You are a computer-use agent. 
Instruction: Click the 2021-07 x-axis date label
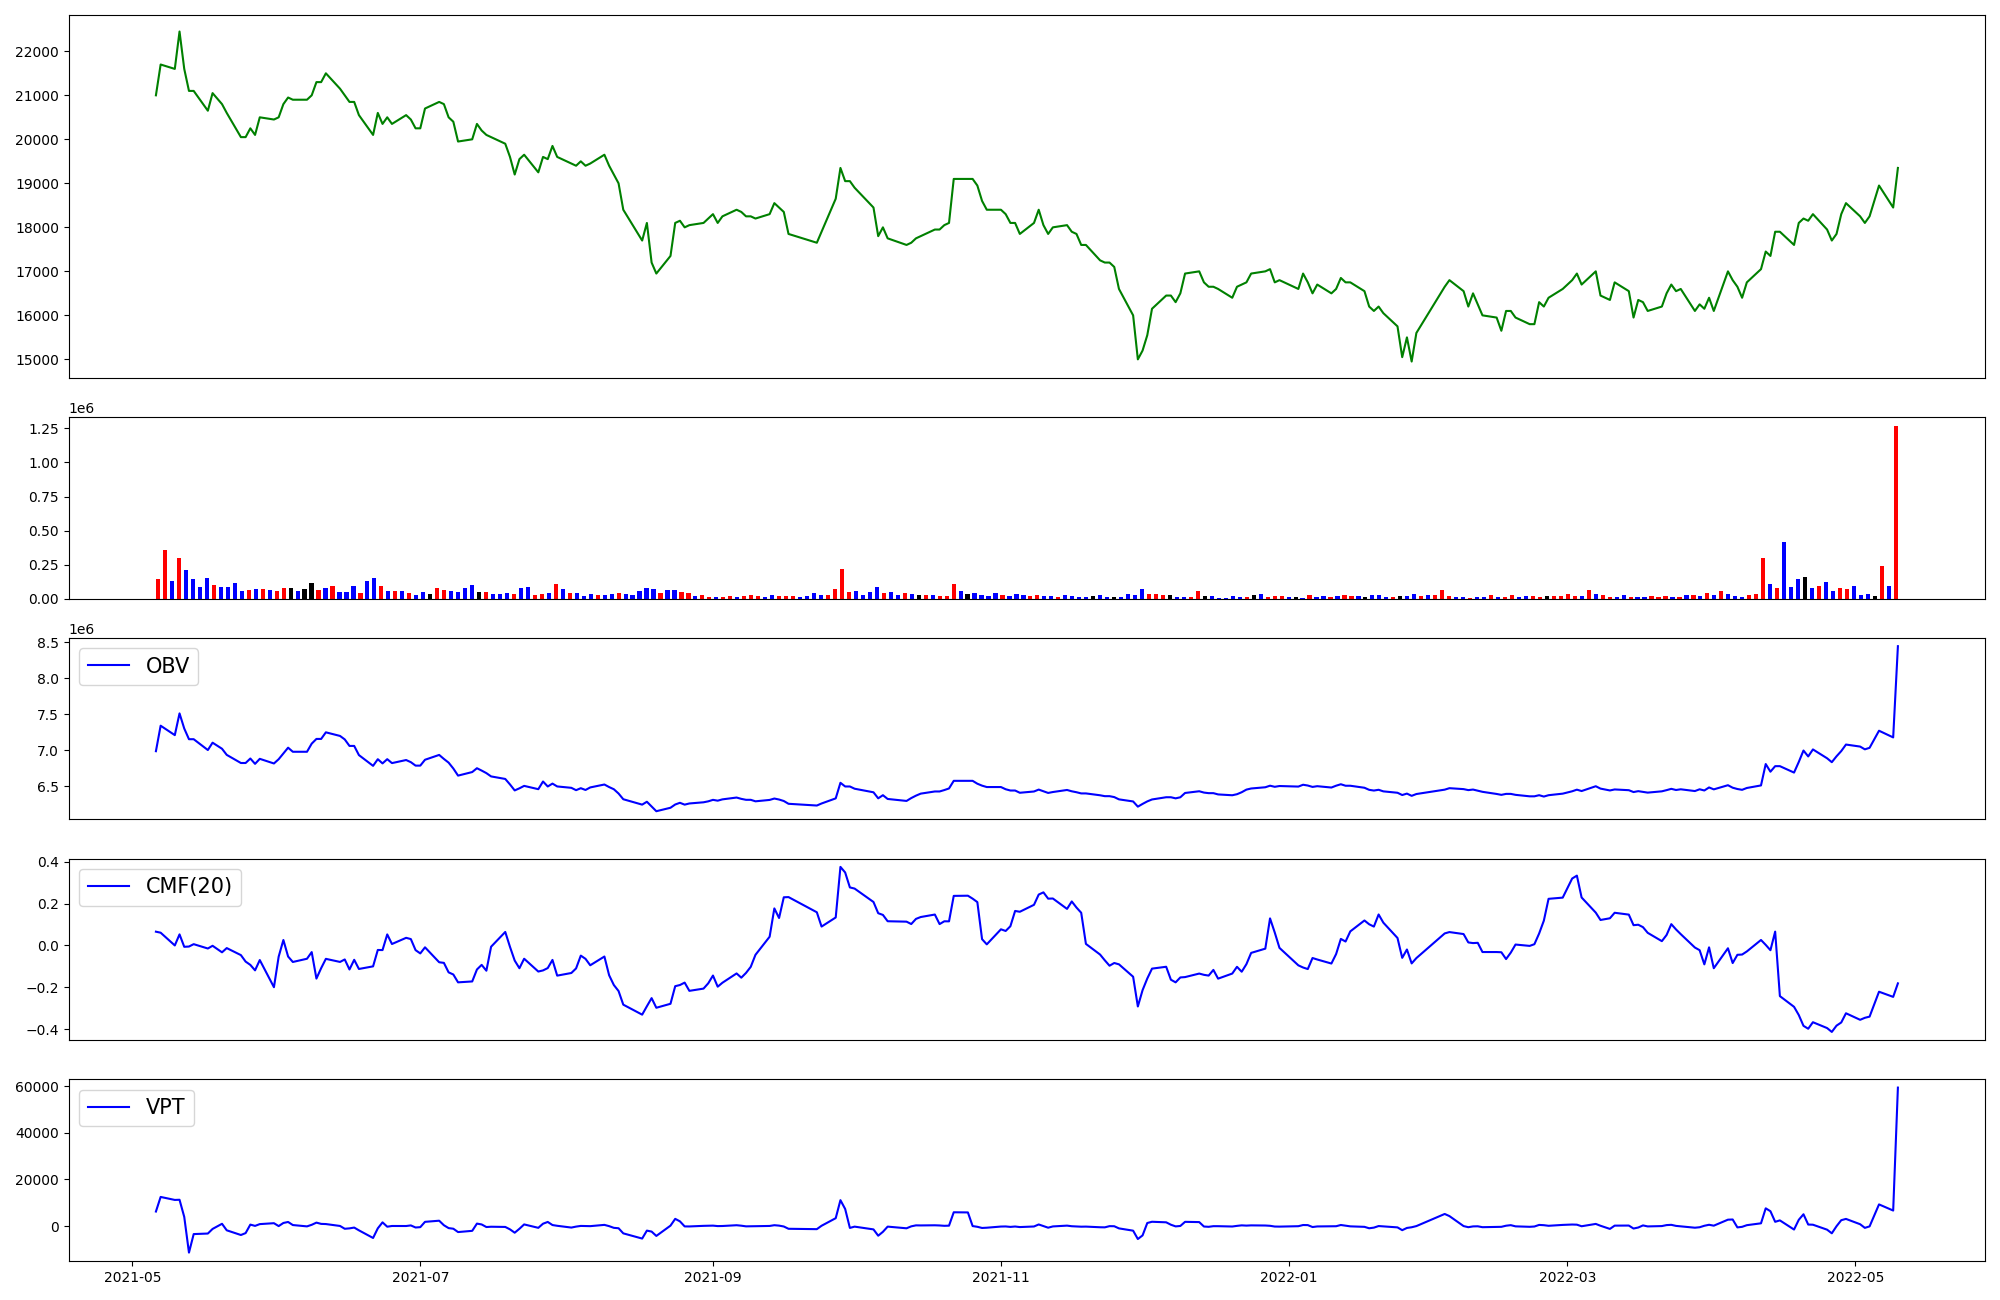[x=420, y=1277]
